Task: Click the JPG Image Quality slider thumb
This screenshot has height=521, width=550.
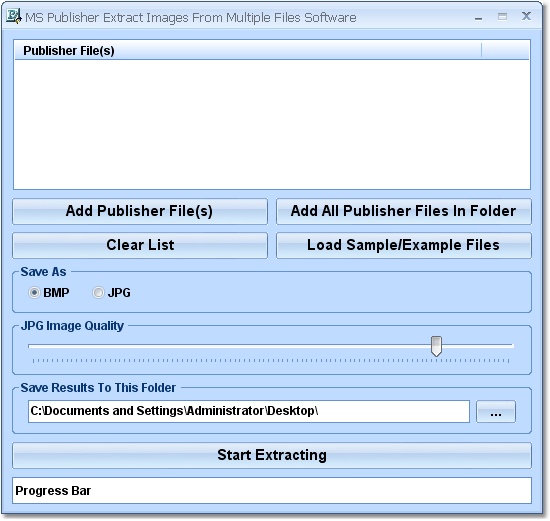Action: [436, 346]
